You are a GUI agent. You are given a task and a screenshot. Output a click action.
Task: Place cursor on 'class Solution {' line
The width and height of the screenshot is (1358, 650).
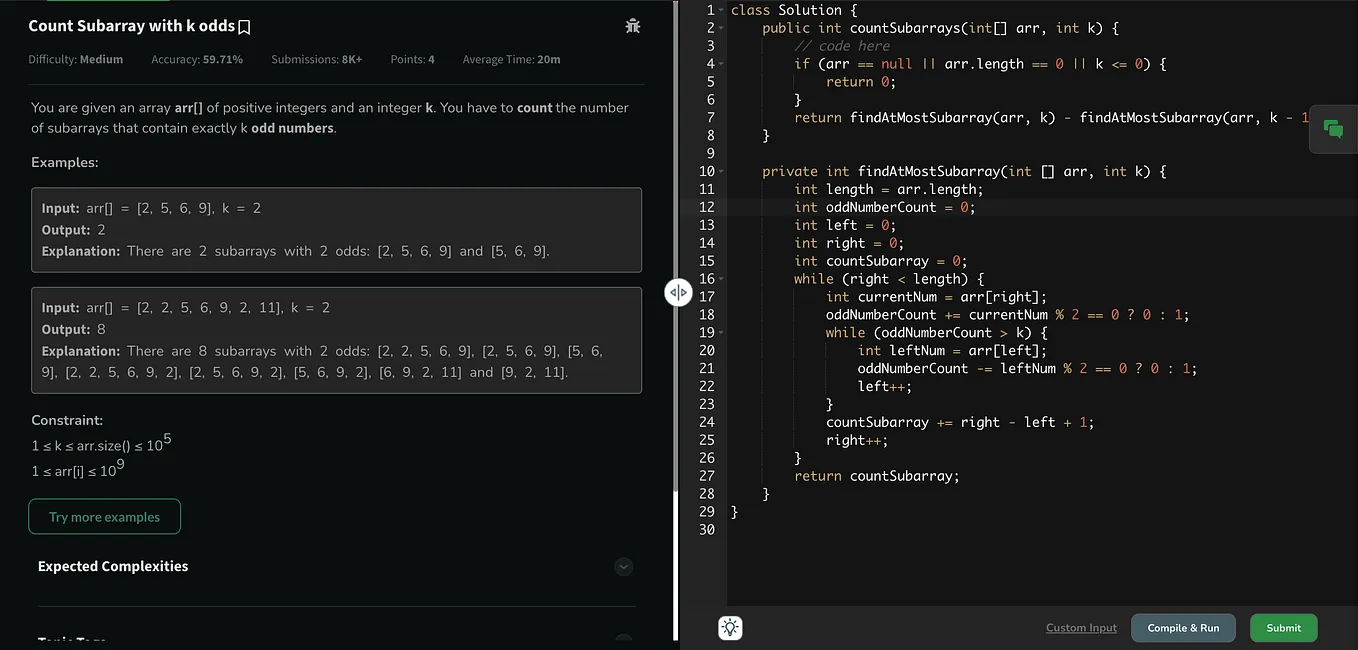[x=794, y=10]
